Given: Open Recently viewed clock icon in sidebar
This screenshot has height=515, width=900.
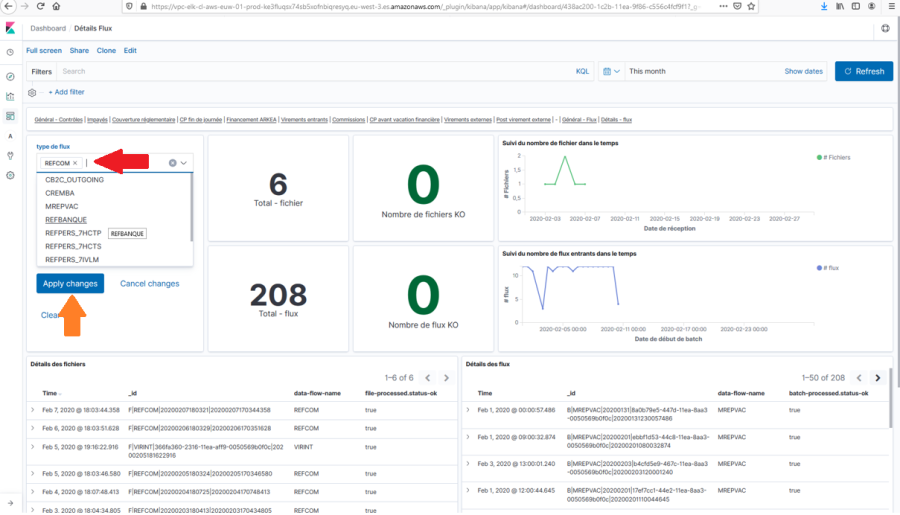Looking at the screenshot, I should point(10,52).
